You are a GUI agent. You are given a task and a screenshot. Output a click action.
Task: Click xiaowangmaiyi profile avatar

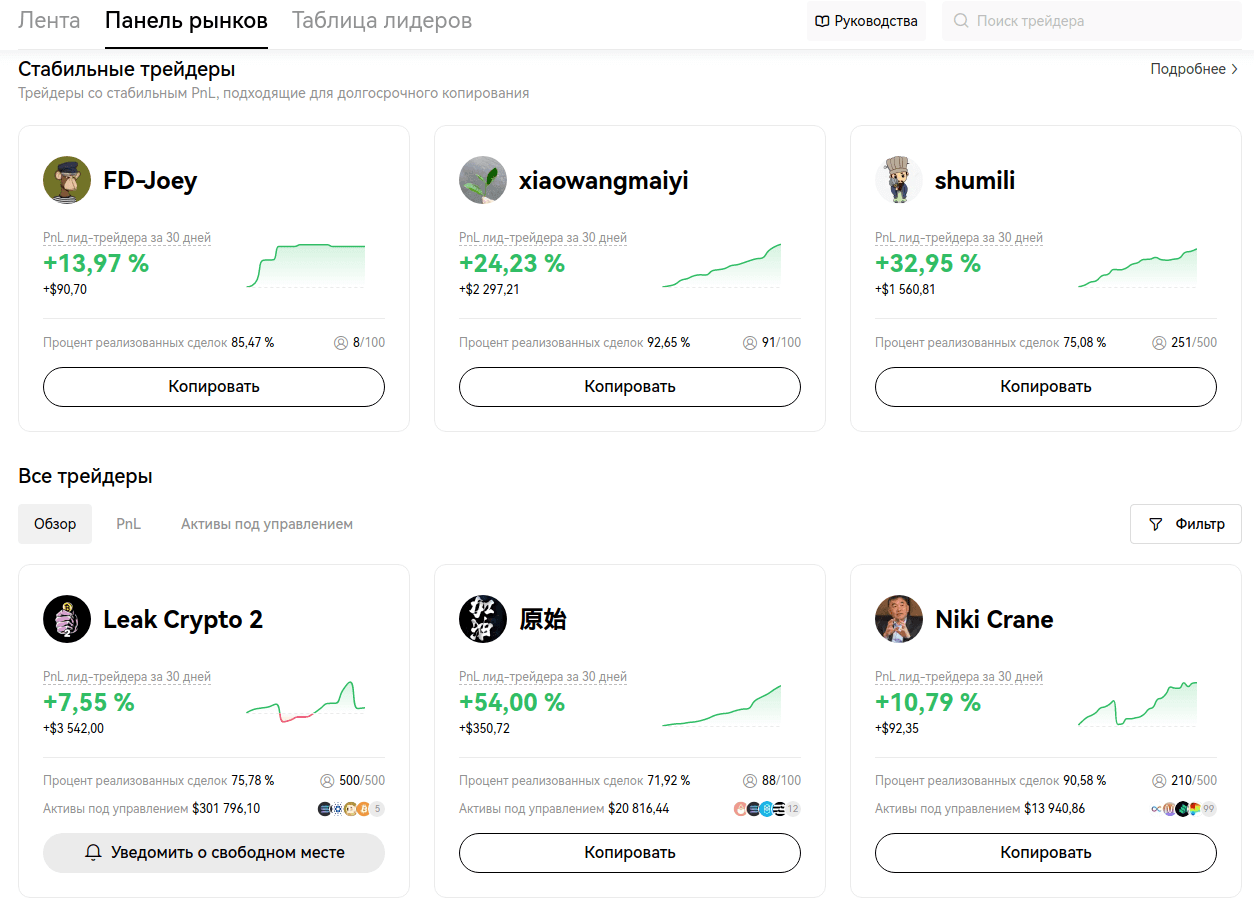click(483, 180)
